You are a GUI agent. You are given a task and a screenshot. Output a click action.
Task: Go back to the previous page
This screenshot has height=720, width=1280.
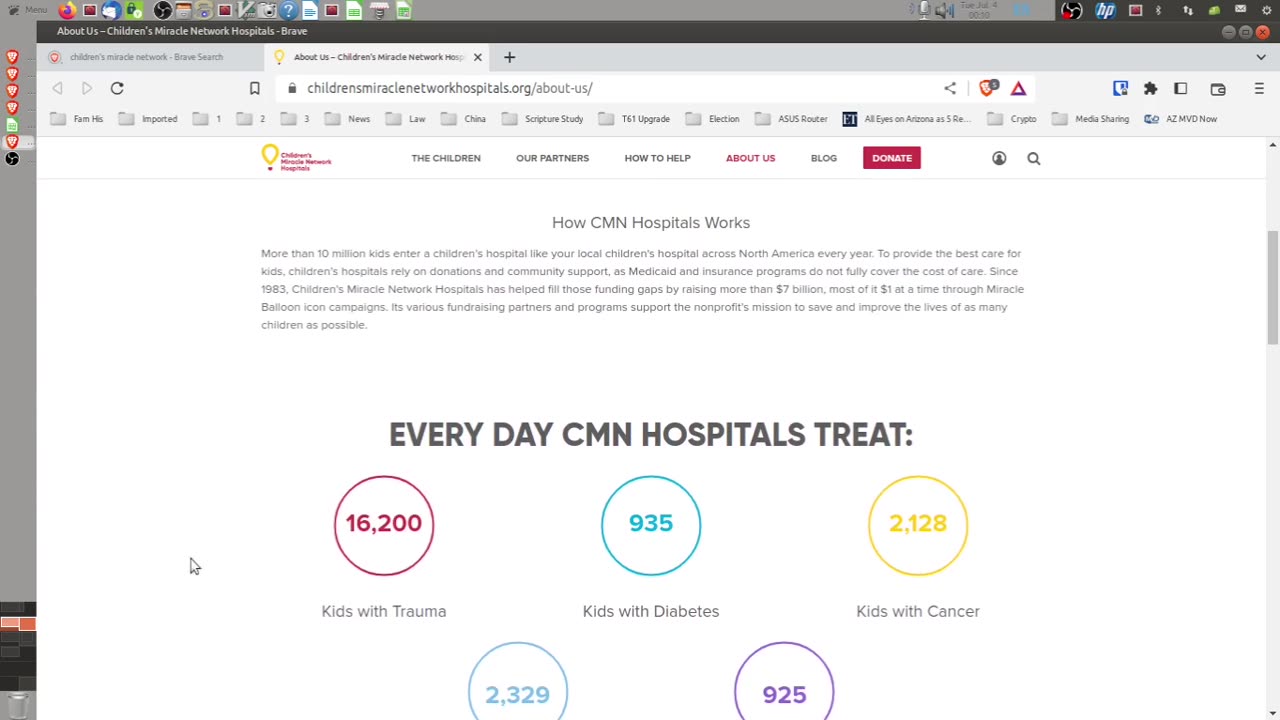point(57,88)
